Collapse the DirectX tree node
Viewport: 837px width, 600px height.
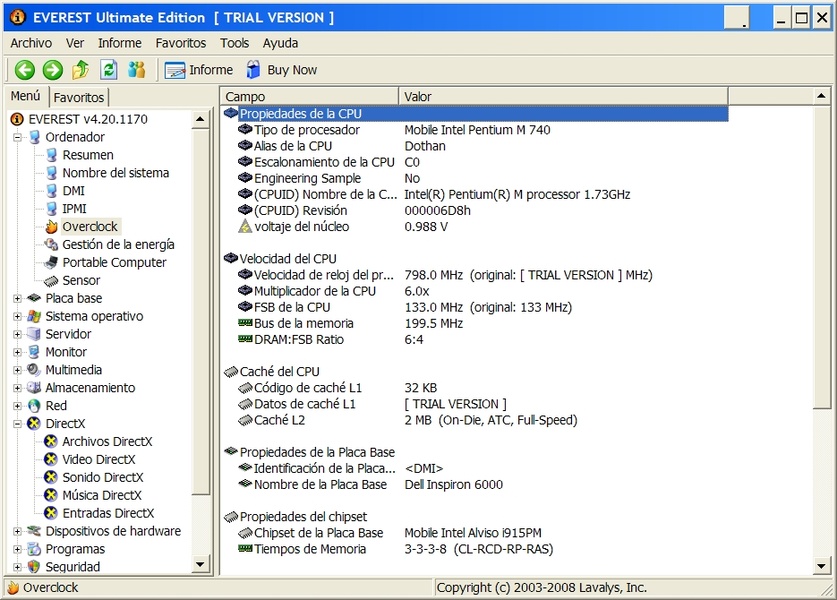pyautogui.click(x=18, y=424)
